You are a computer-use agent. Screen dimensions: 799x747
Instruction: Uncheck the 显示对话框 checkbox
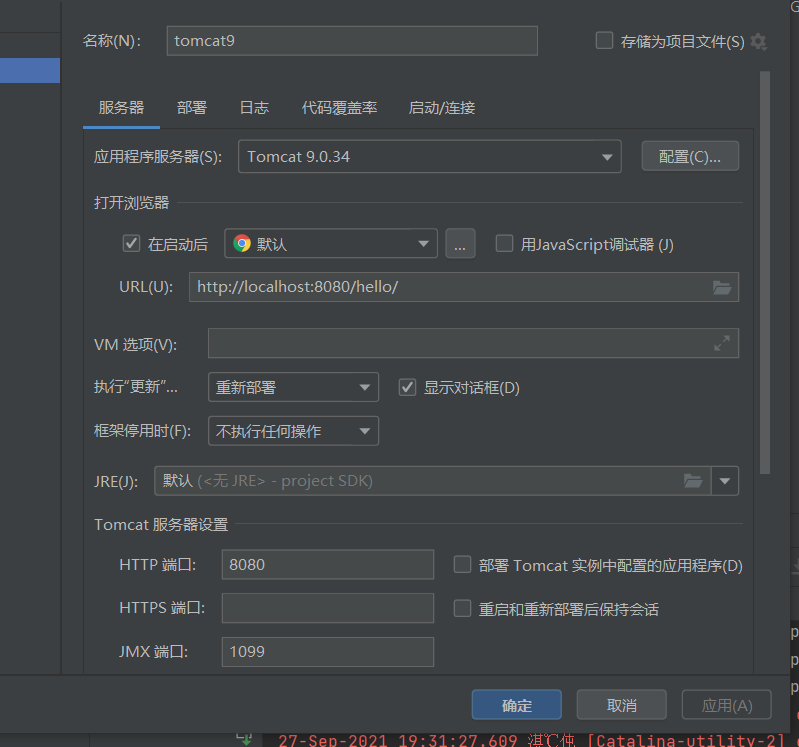click(407, 387)
